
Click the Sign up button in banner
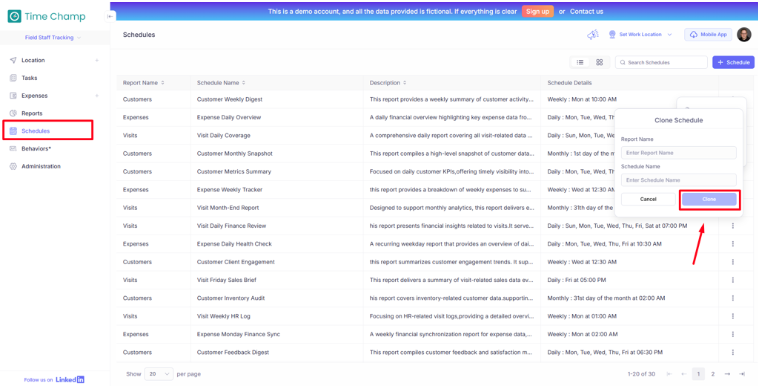pyautogui.click(x=538, y=12)
